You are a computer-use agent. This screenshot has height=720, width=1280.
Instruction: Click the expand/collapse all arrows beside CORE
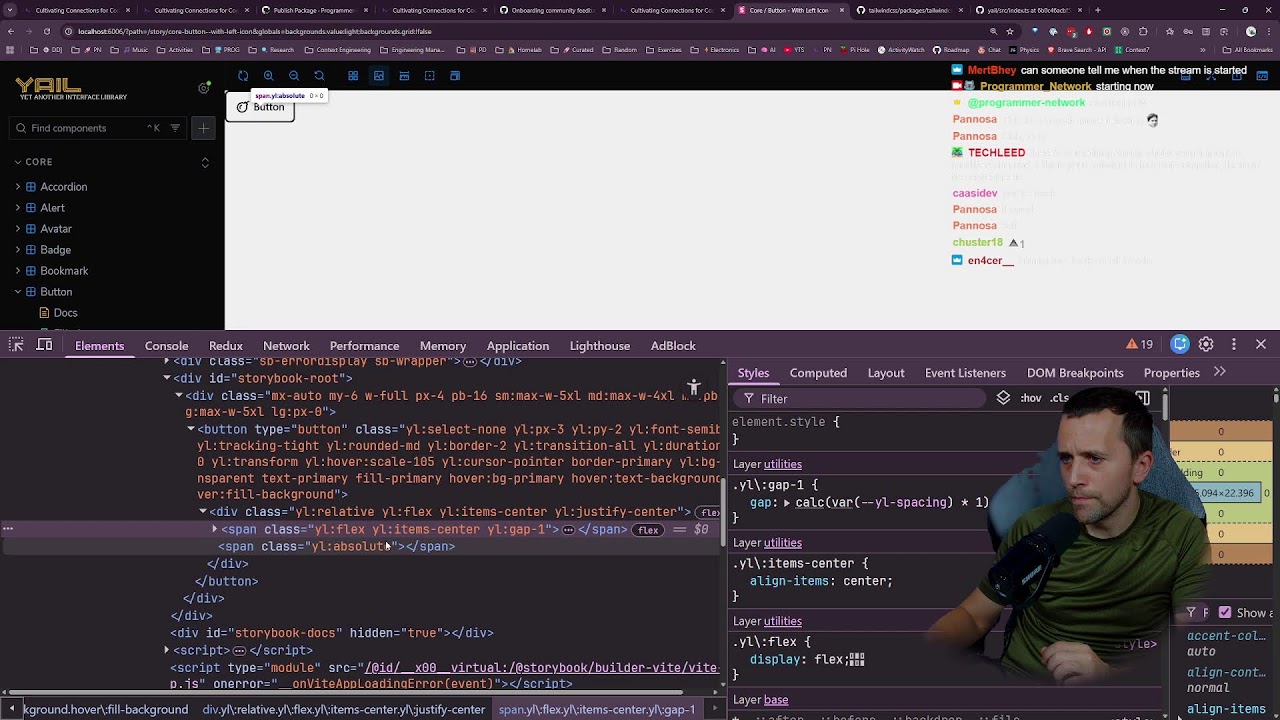[205, 162]
